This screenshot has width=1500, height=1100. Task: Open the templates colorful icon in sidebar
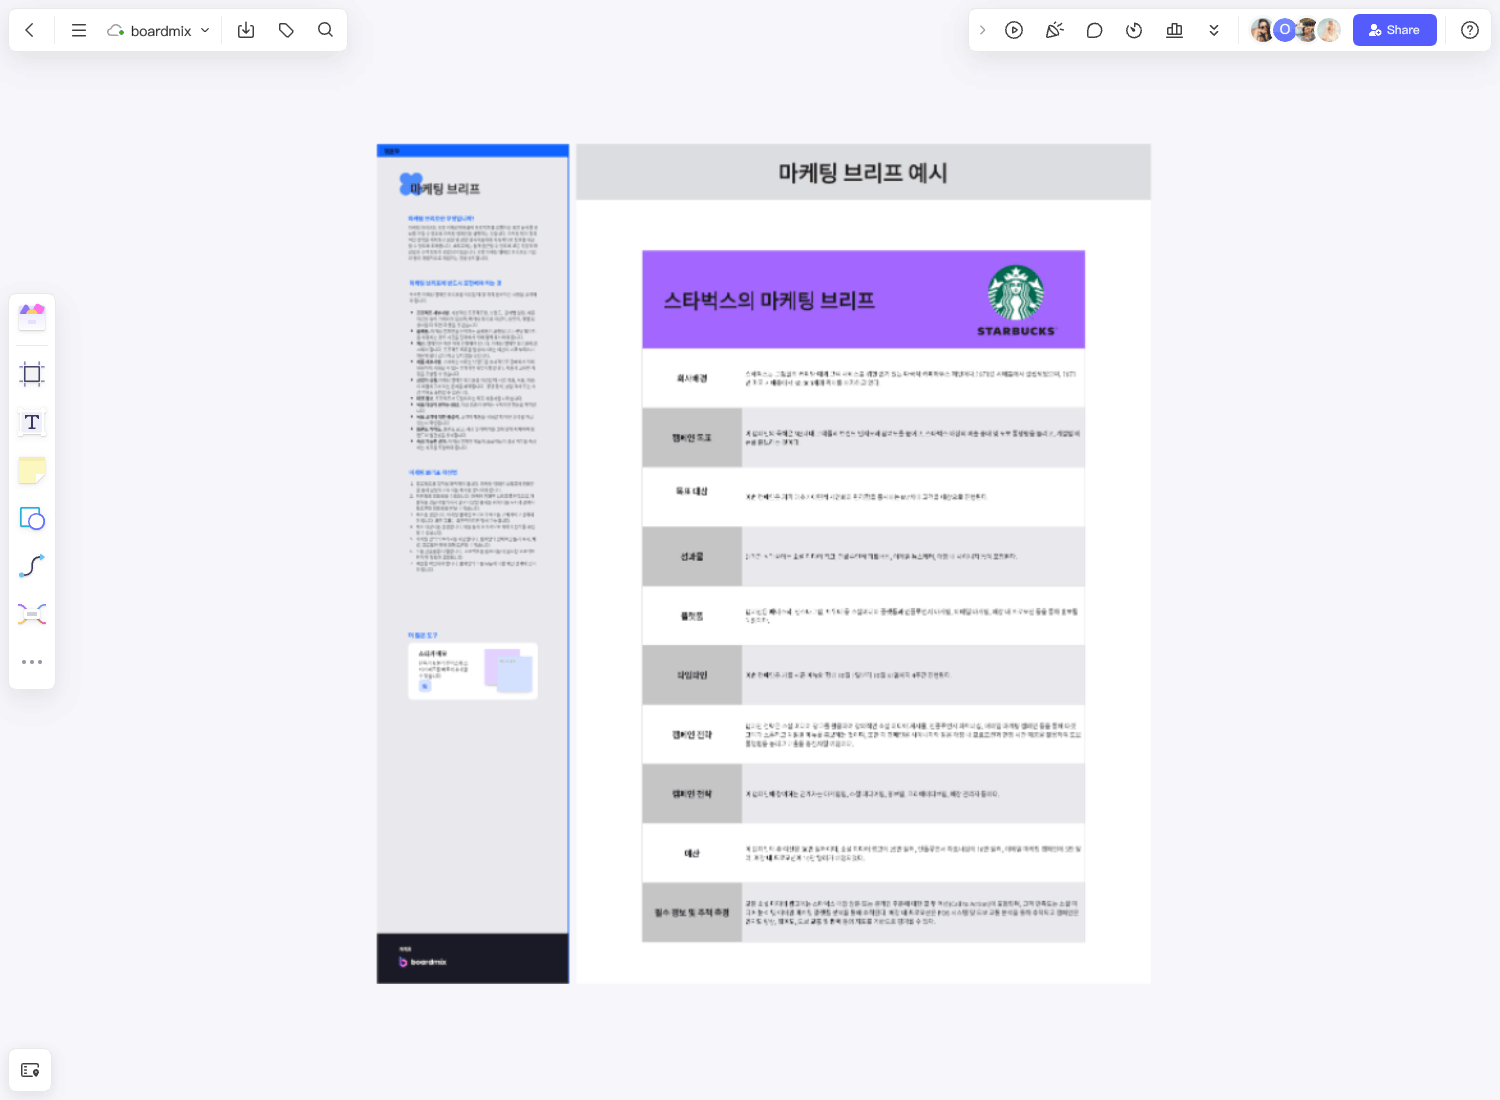click(x=32, y=316)
